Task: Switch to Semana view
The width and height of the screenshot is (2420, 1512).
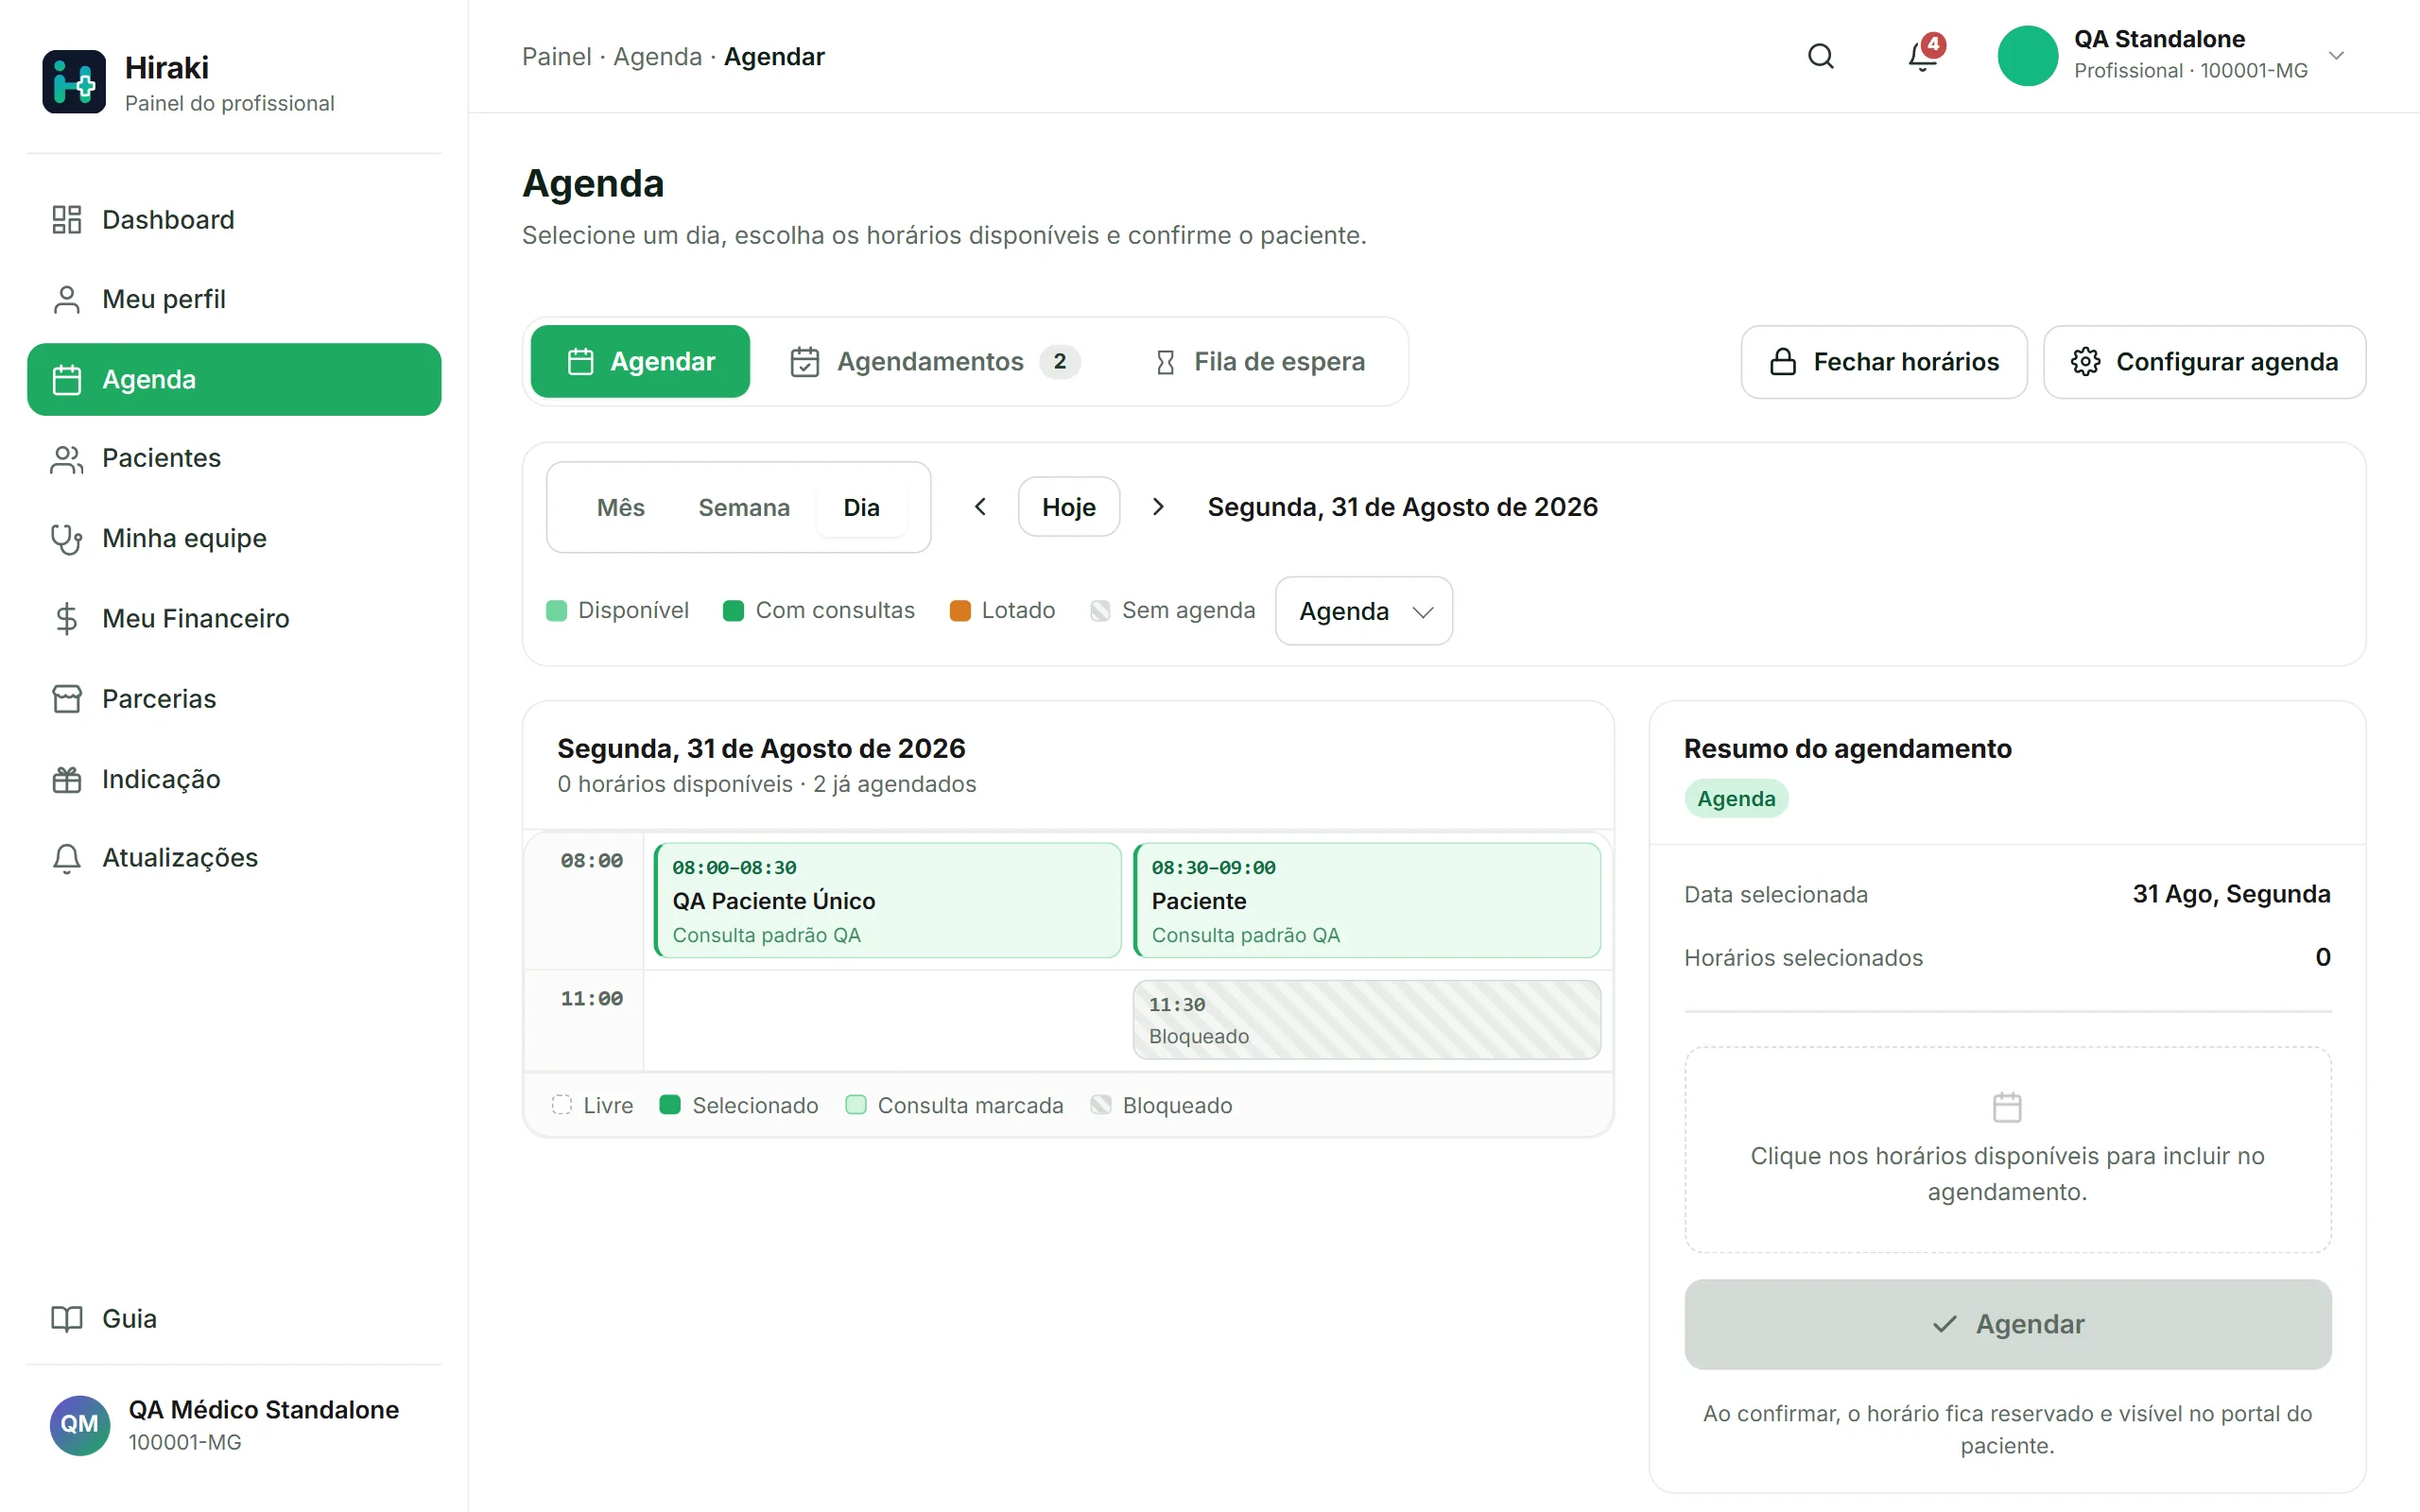Action: tap(743, 507)
